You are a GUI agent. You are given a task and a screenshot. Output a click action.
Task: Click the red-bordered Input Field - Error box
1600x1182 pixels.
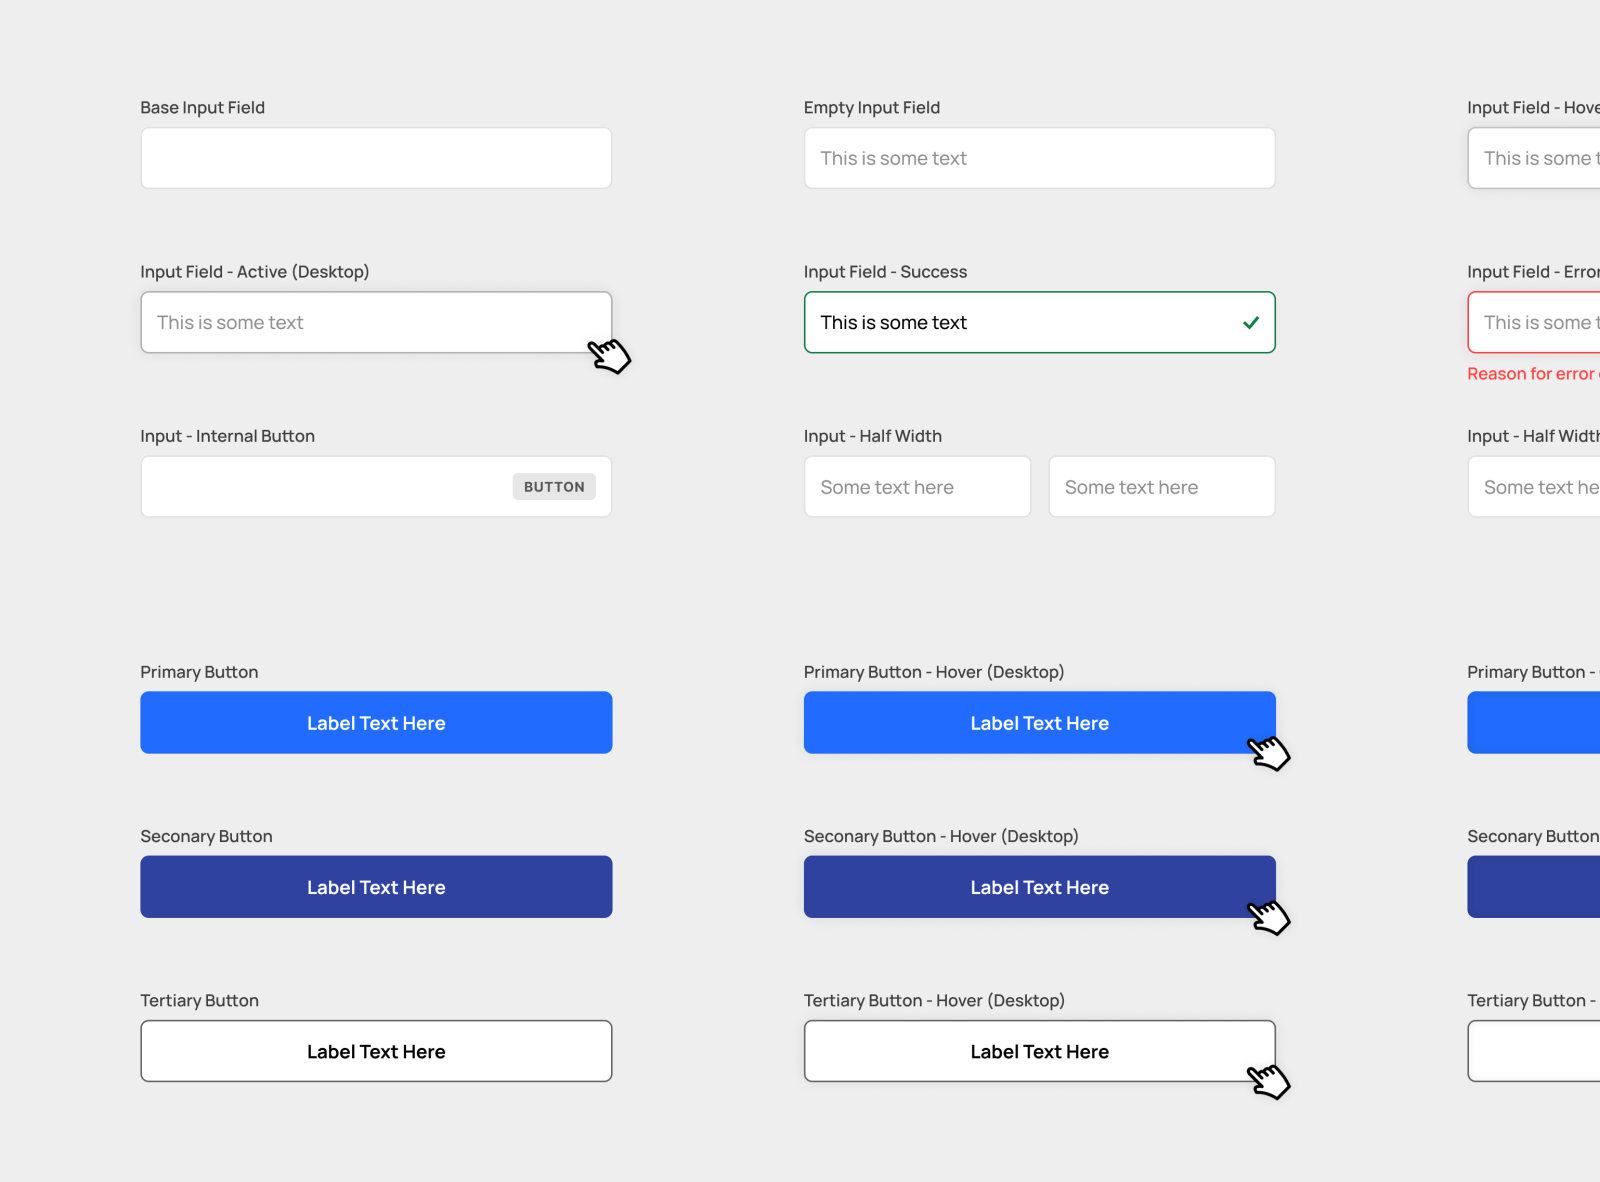click(1540, 322)
